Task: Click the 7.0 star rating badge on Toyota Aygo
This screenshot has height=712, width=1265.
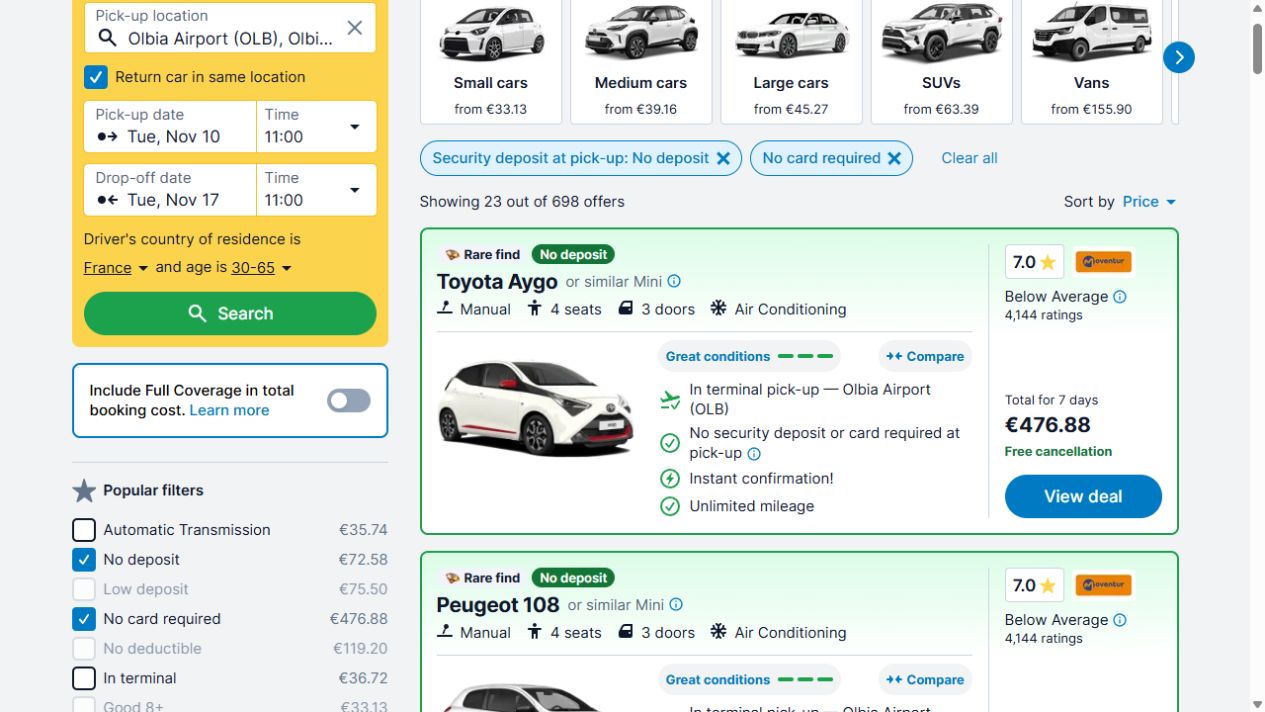Action: 1034,262
